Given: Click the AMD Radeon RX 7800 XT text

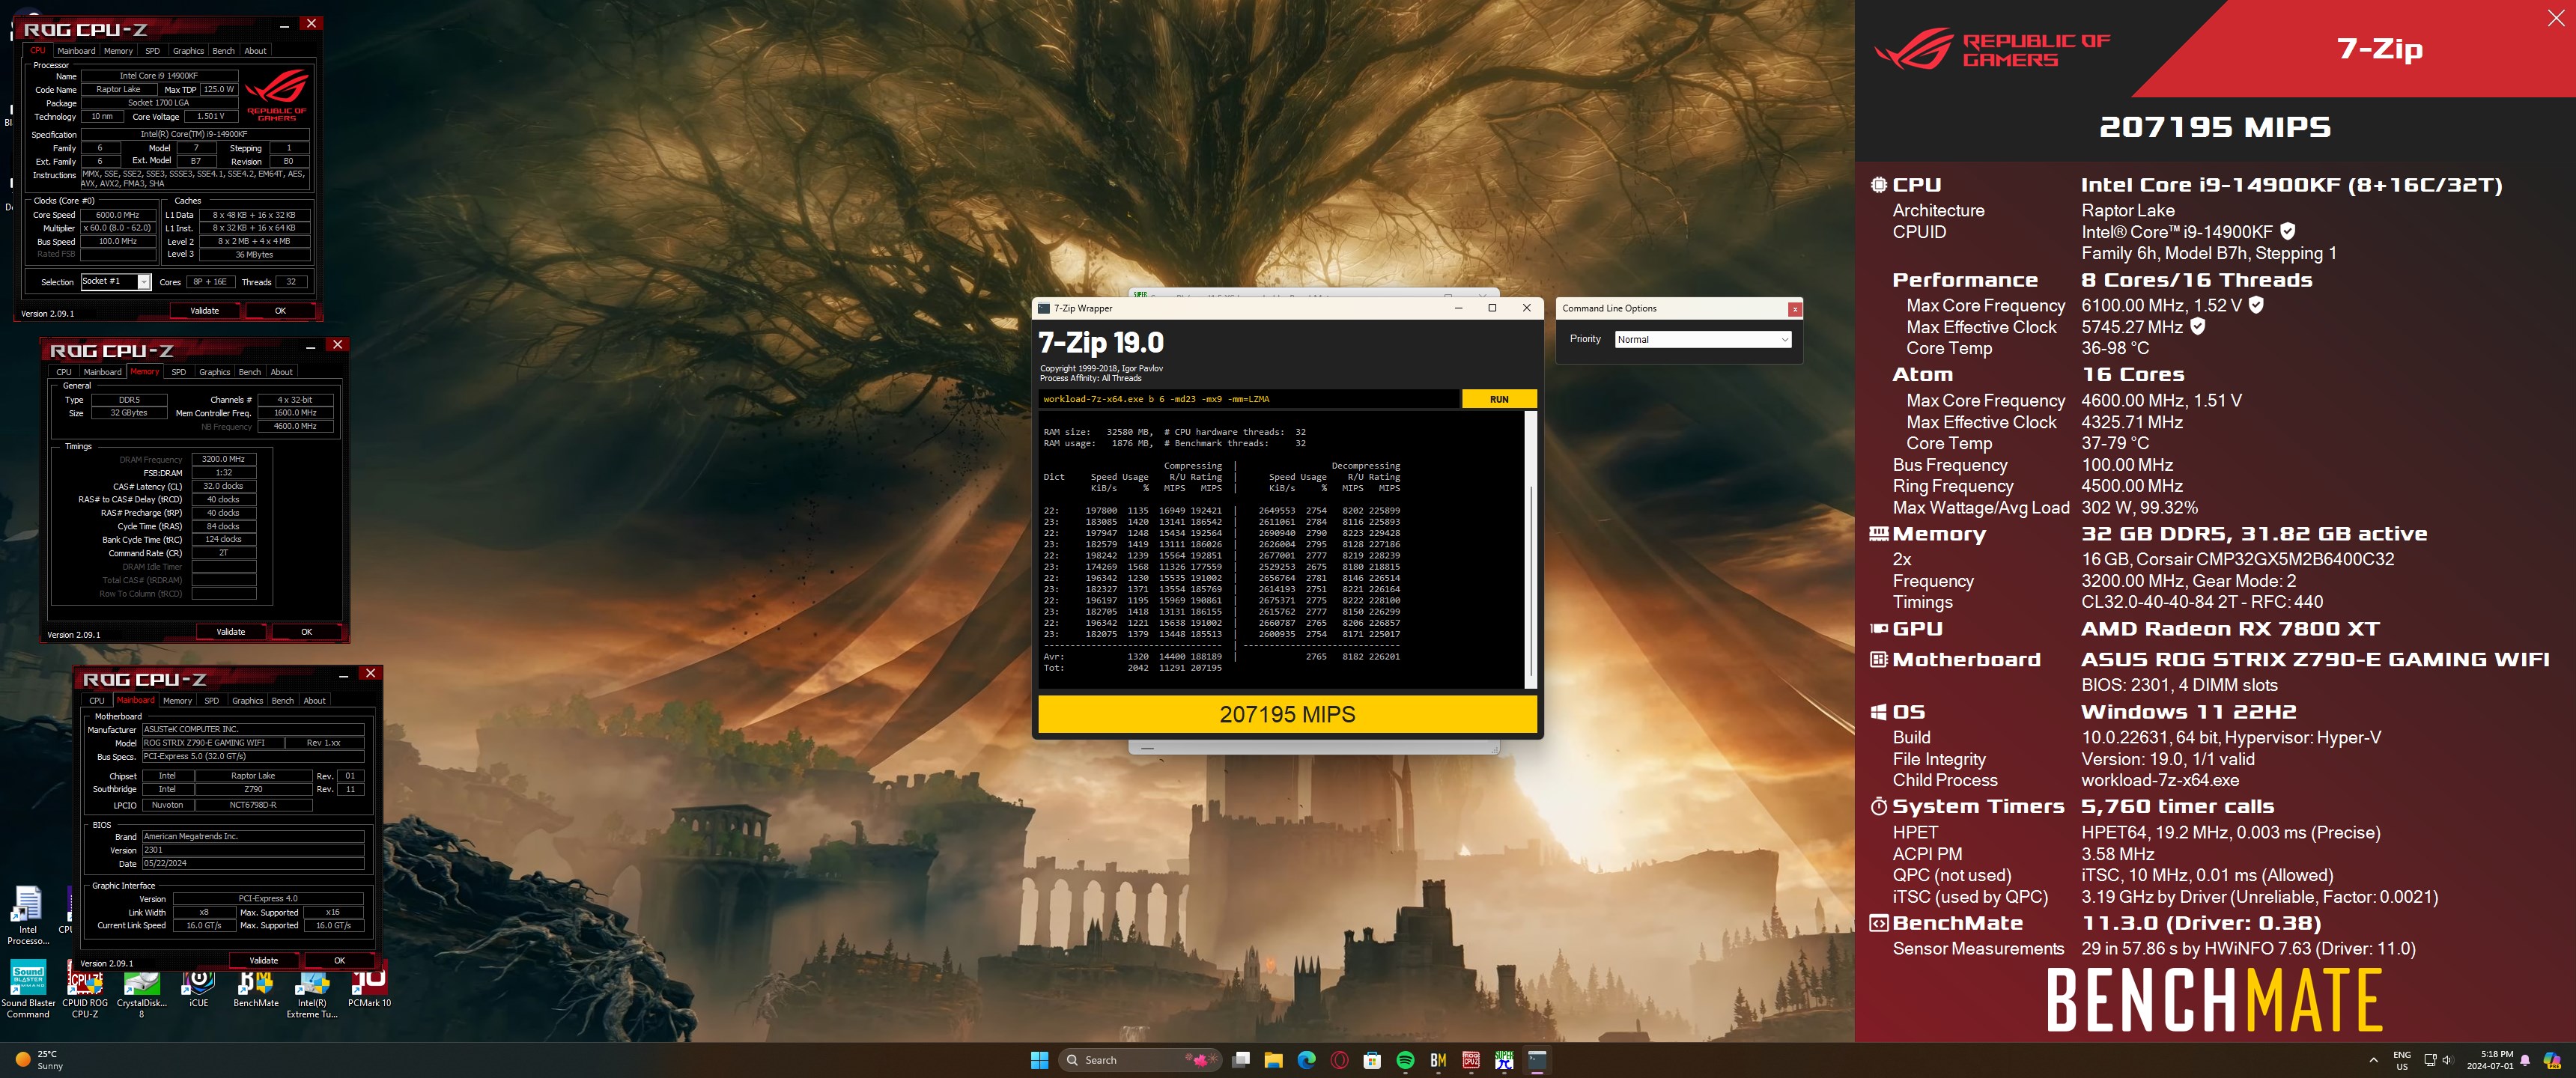Looking at the screenshot, I should pyautogui.click(x=2230, y=629).
